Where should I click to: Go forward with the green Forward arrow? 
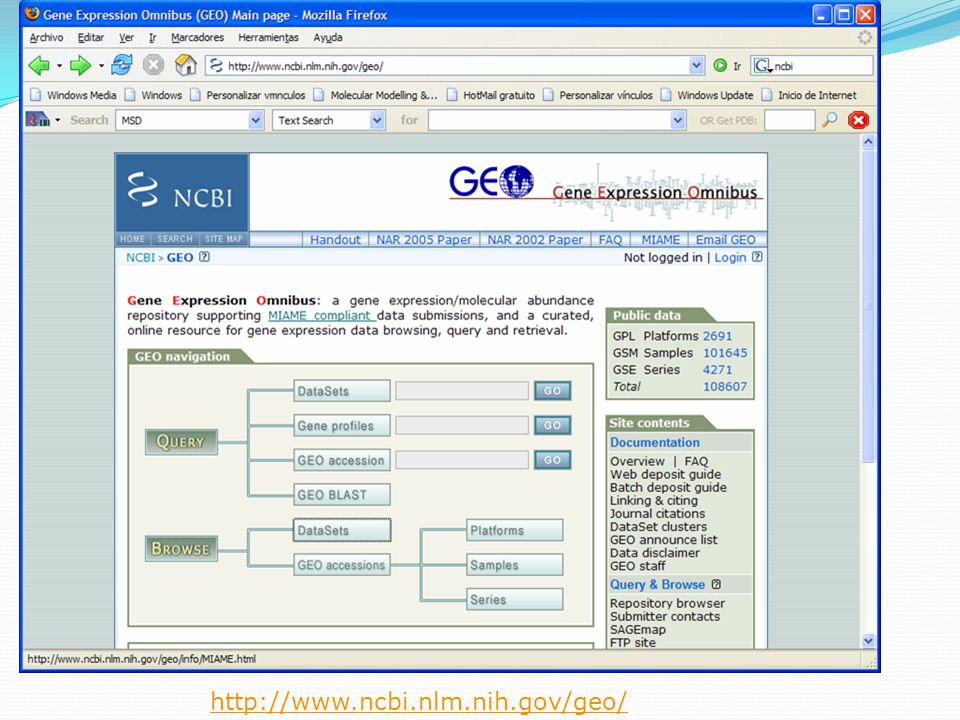[80, 65]
